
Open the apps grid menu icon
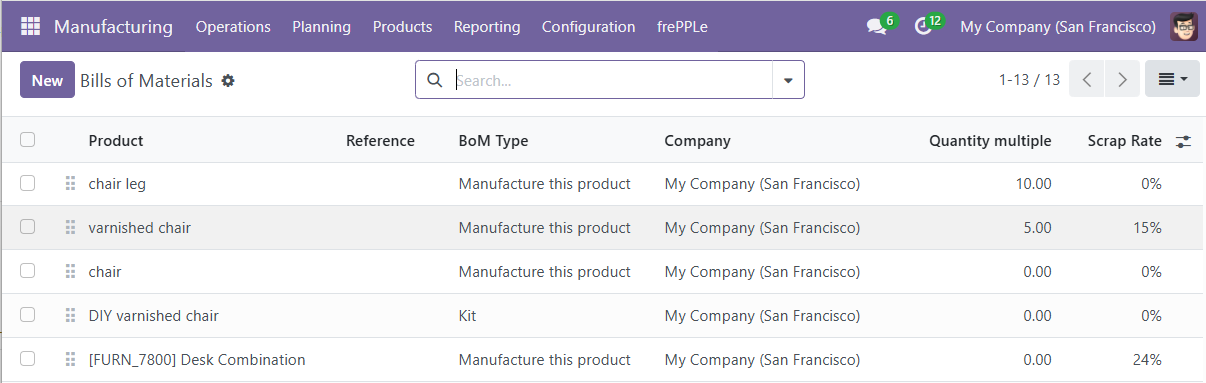30,26
